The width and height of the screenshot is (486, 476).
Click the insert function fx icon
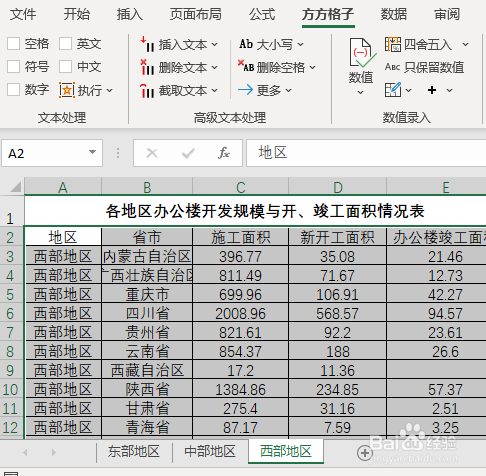224,153
